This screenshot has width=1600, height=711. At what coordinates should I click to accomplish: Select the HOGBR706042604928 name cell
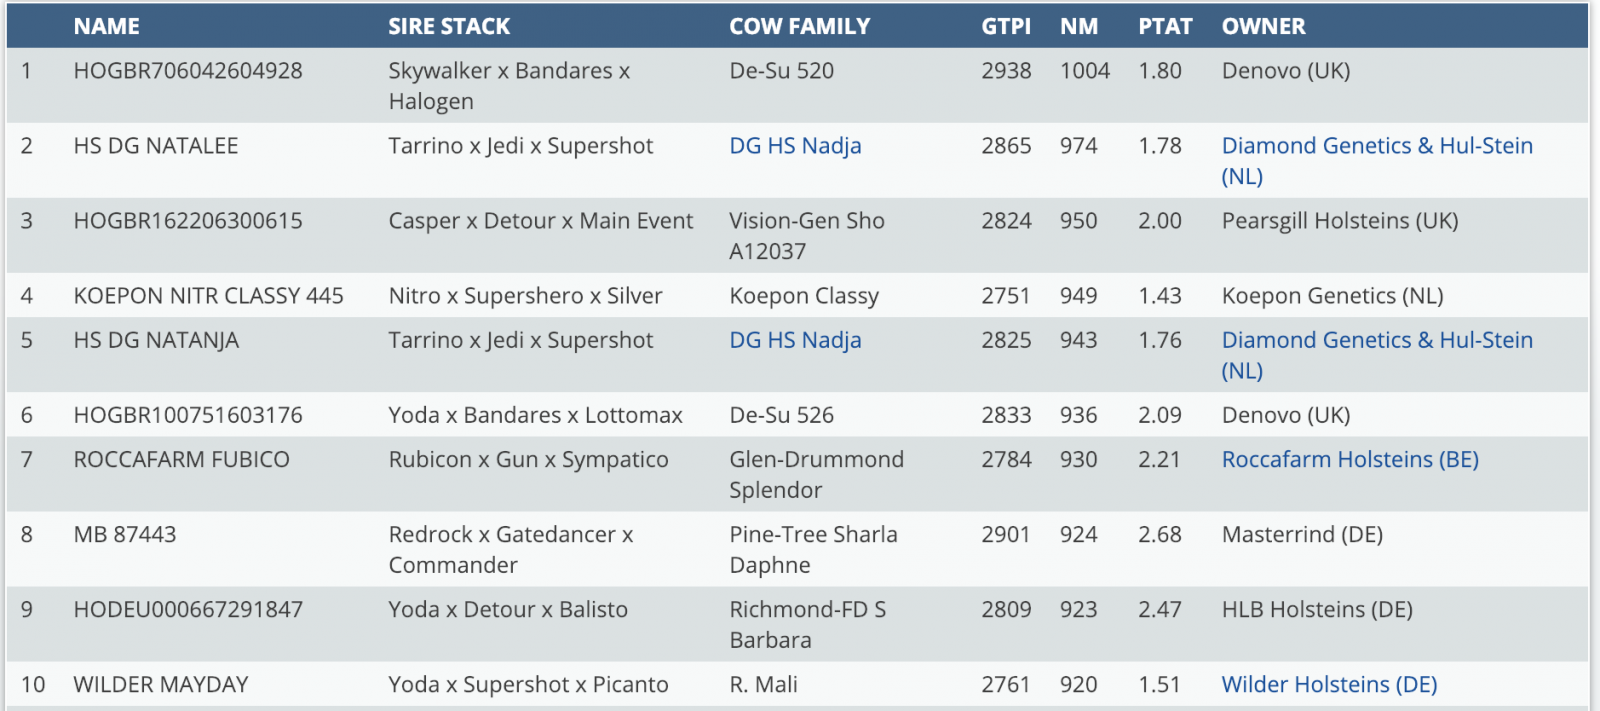pos(188,71)
